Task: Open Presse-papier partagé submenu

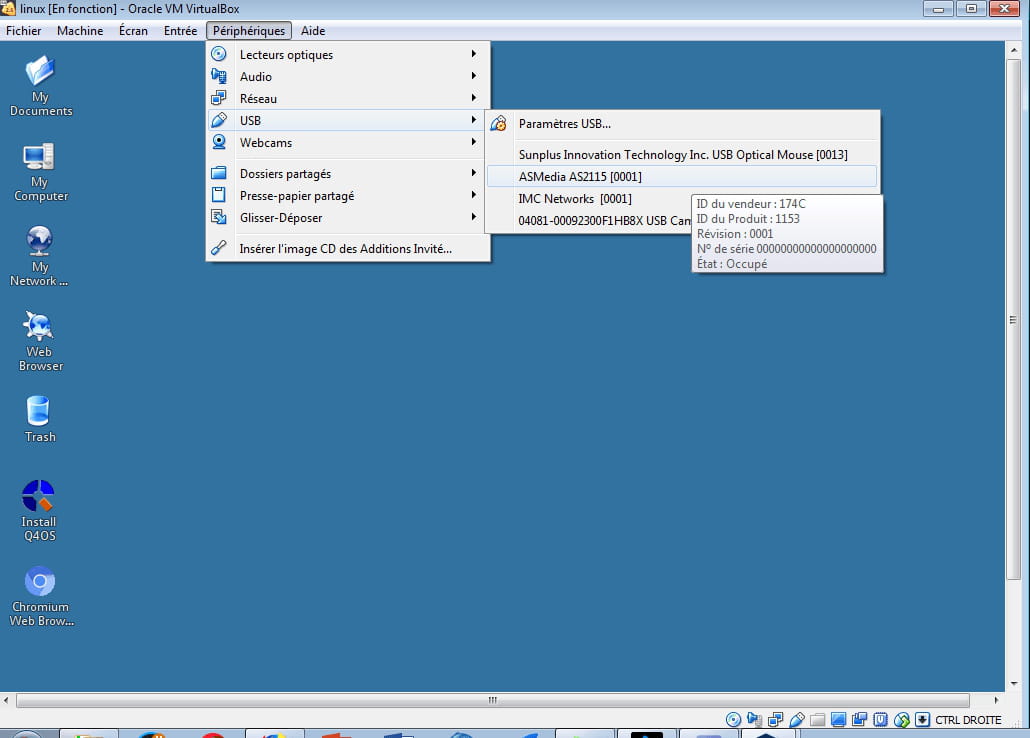Action: click(x=347, y=196)
